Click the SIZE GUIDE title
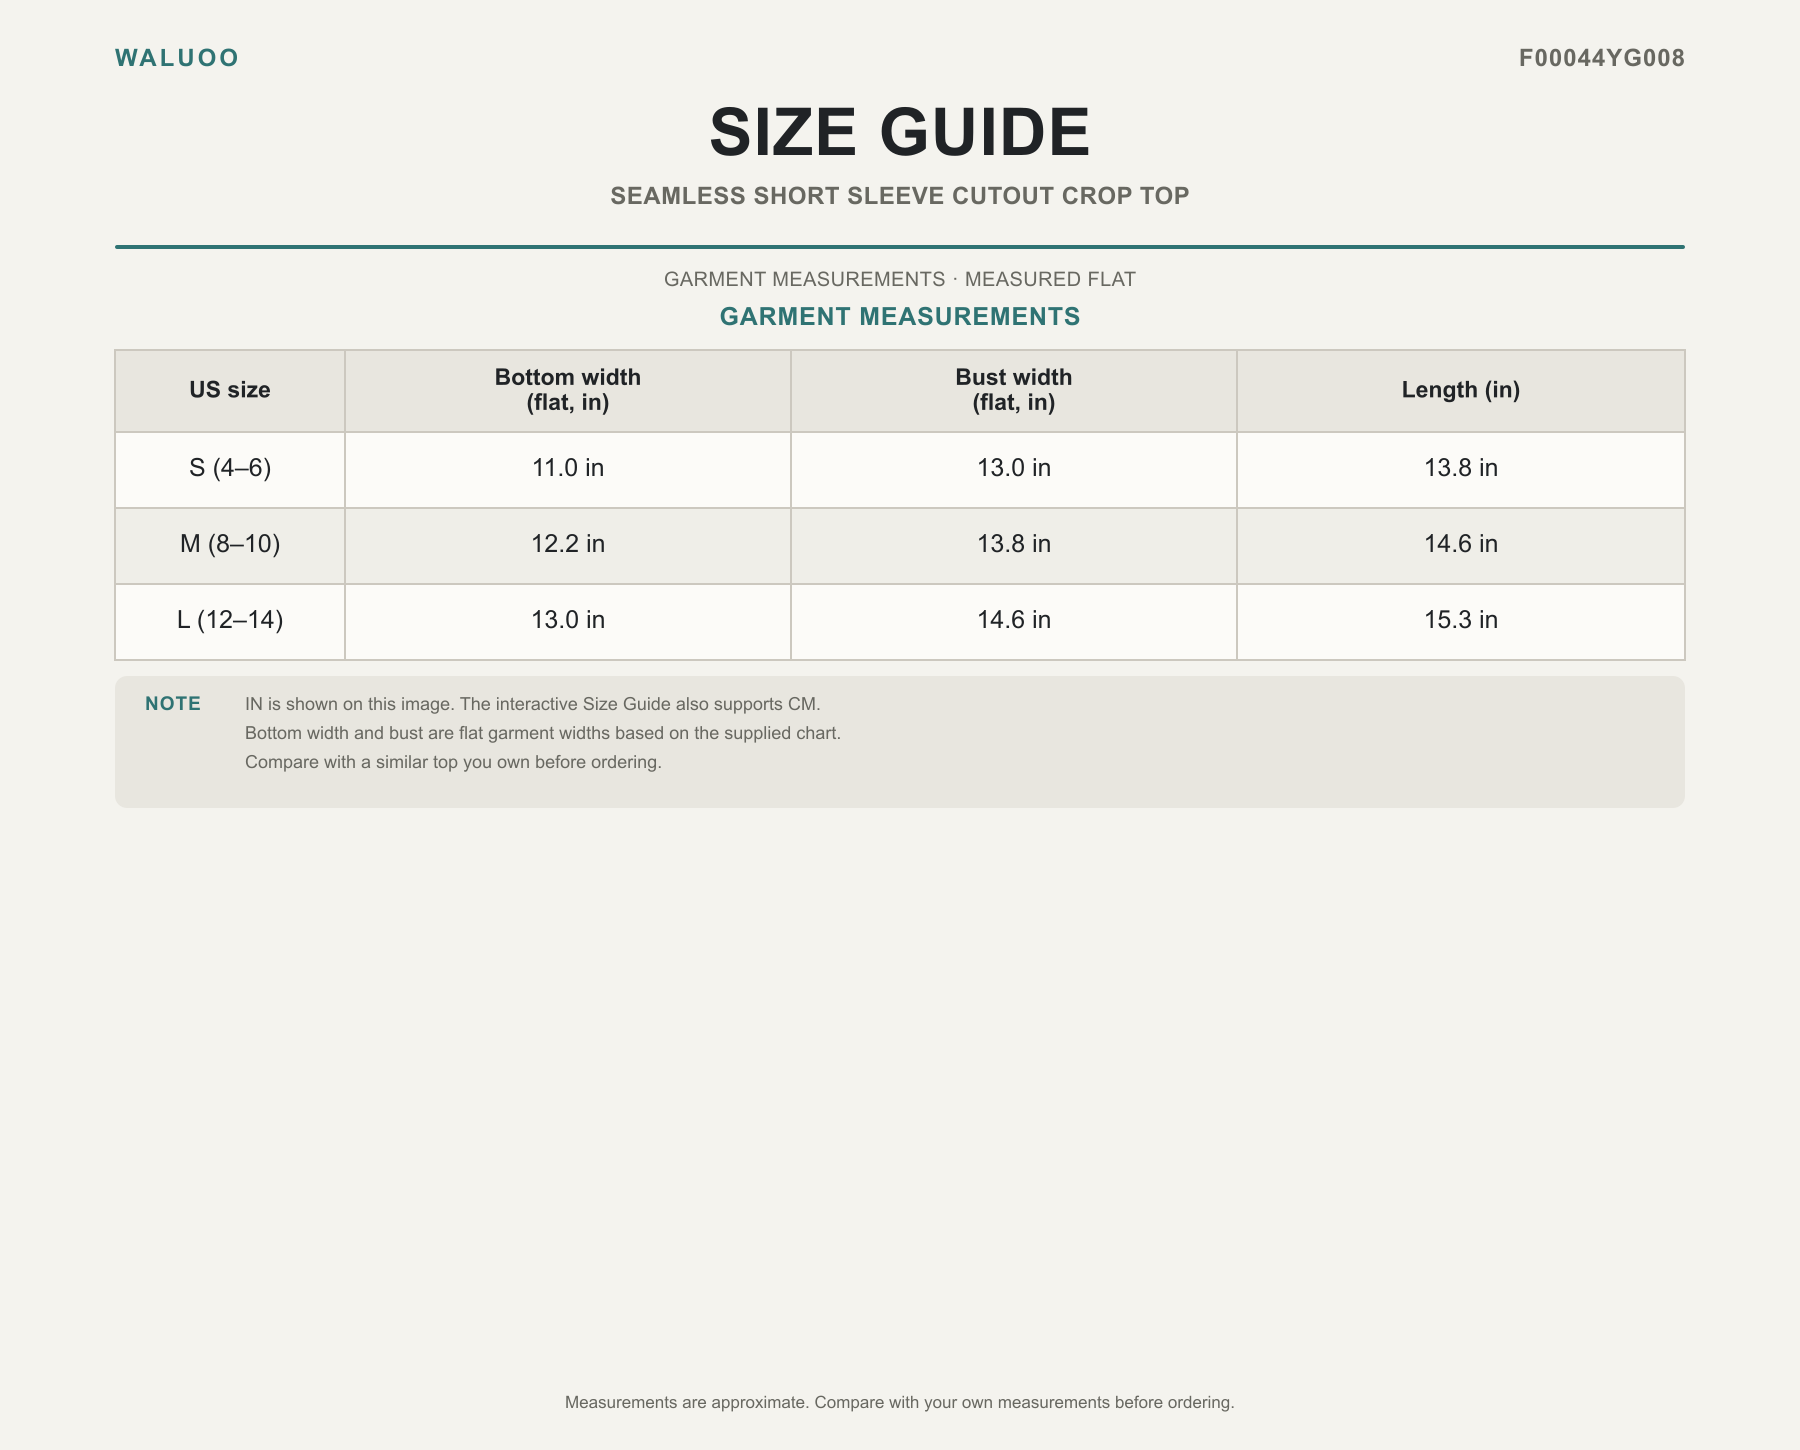 click(900, 132)
